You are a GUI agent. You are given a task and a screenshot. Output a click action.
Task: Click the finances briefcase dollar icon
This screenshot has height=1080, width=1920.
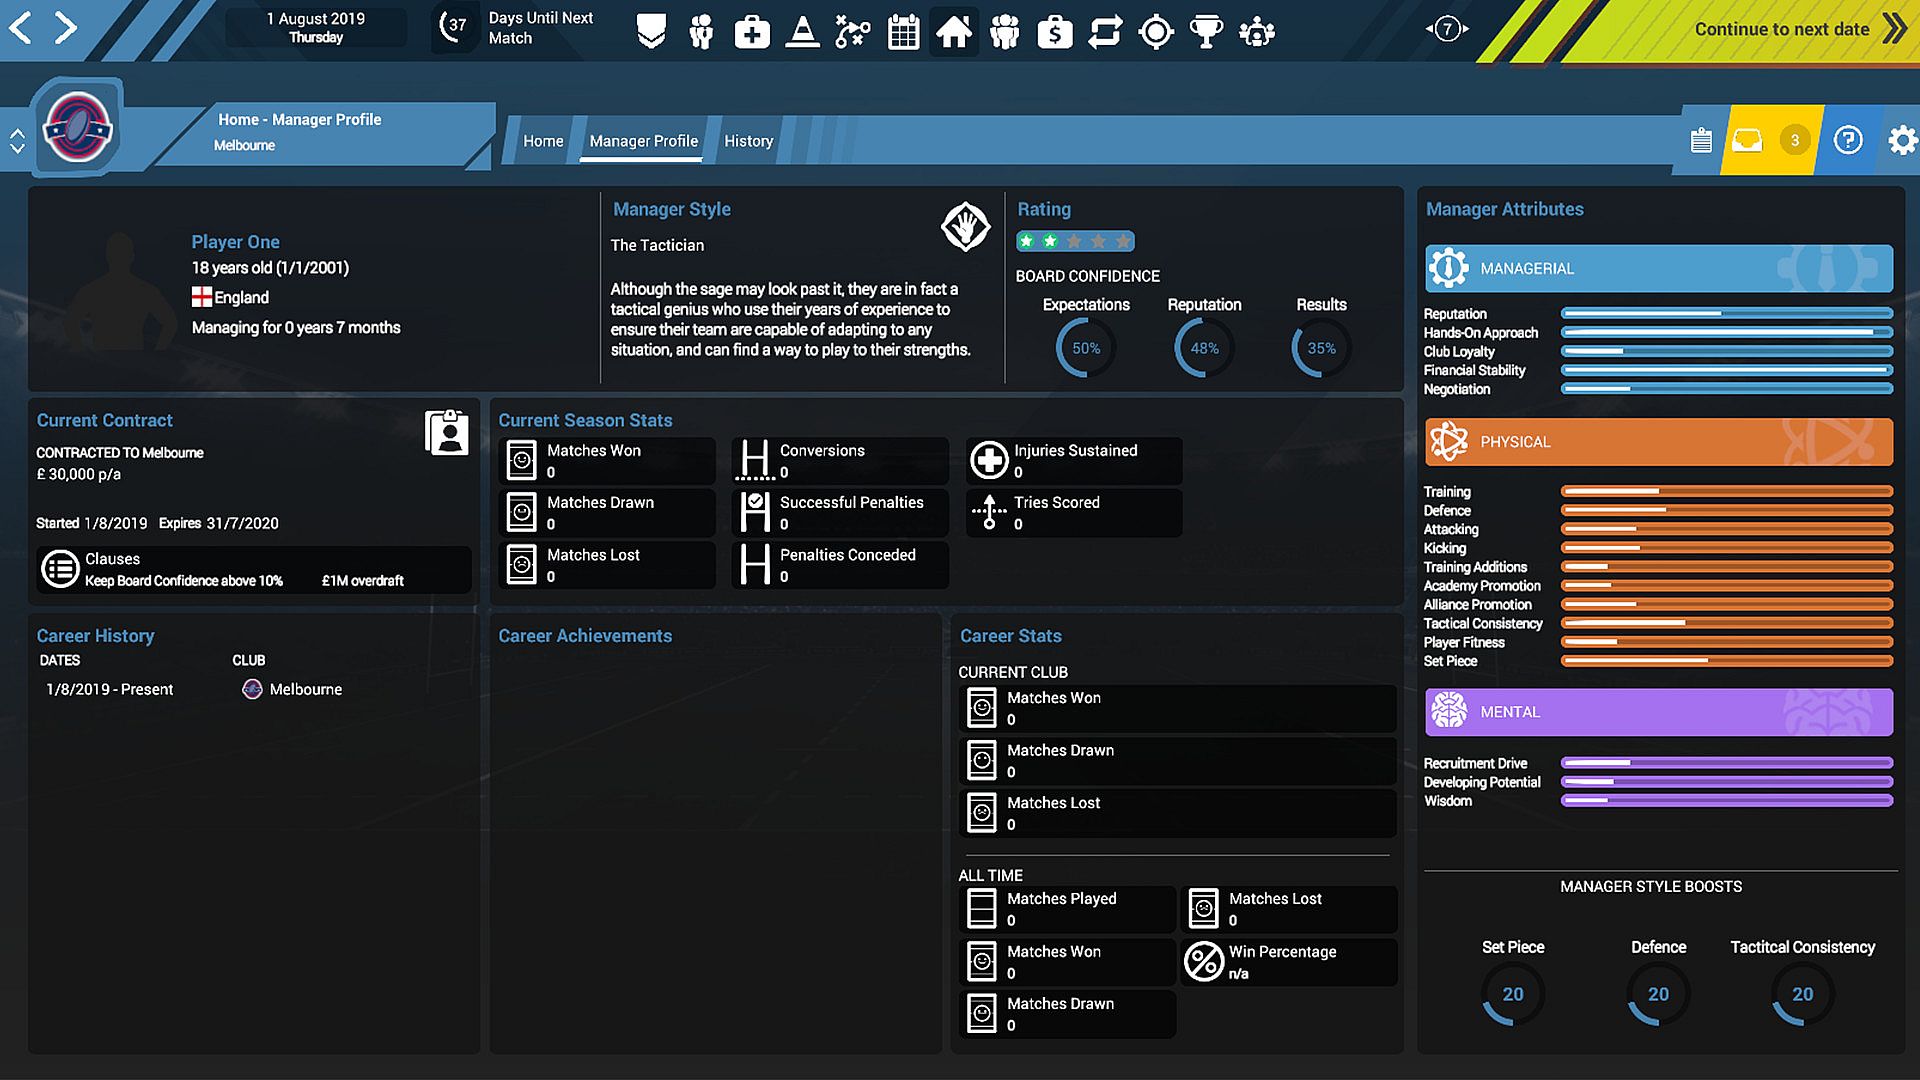click(1054, 32)
